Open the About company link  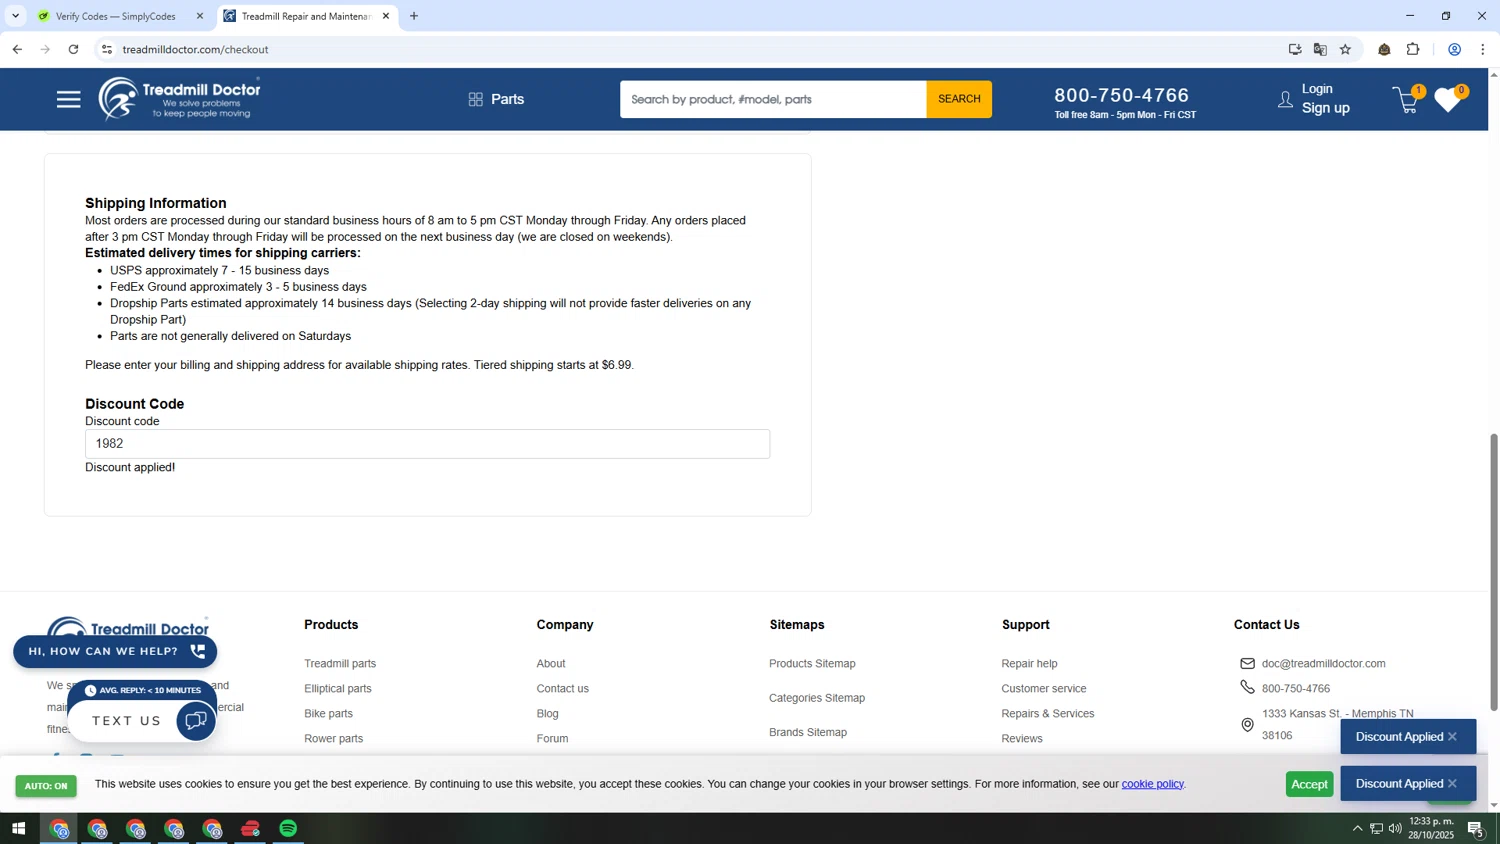click(x=551, y=664)
